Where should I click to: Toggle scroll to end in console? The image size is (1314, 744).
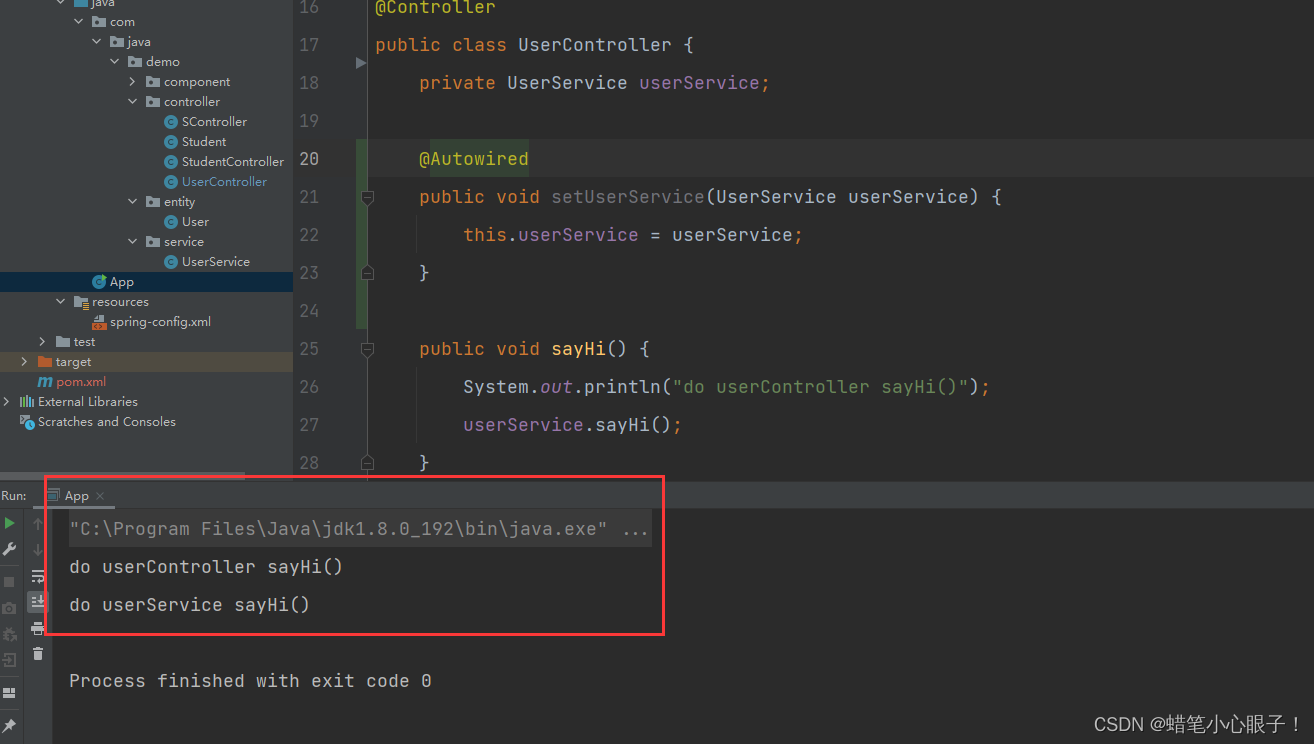38,601
